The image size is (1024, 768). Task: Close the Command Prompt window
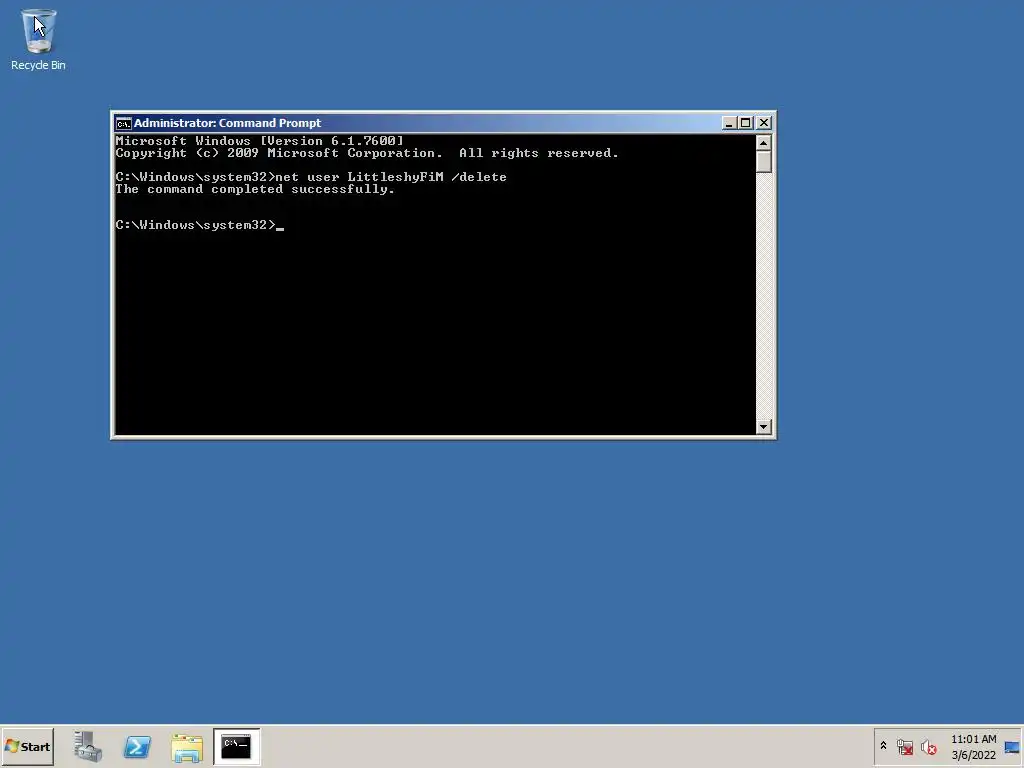[x=763, y=123]
